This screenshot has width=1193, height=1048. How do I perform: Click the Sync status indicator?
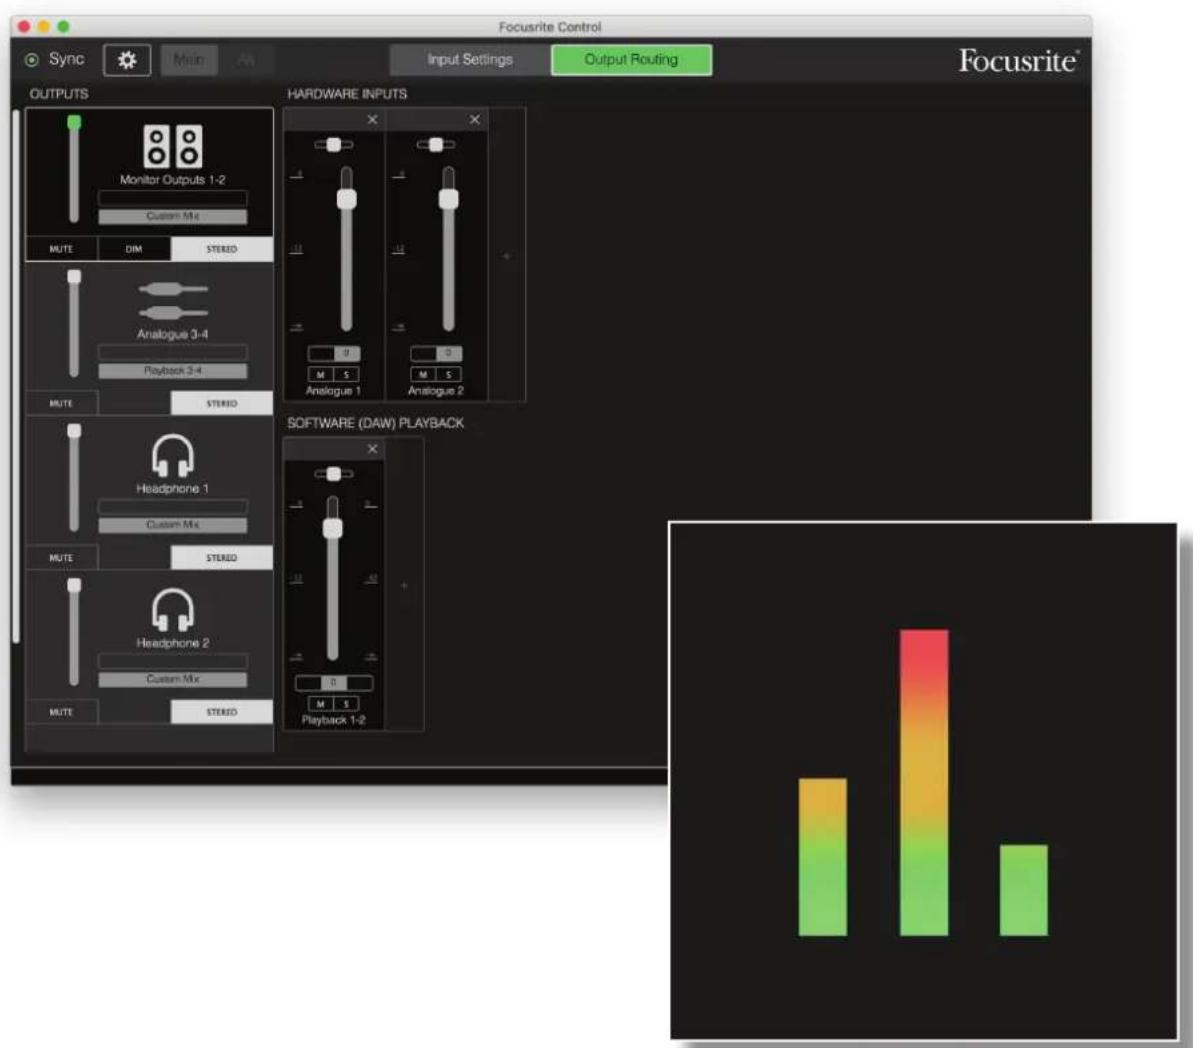point(32,59)
